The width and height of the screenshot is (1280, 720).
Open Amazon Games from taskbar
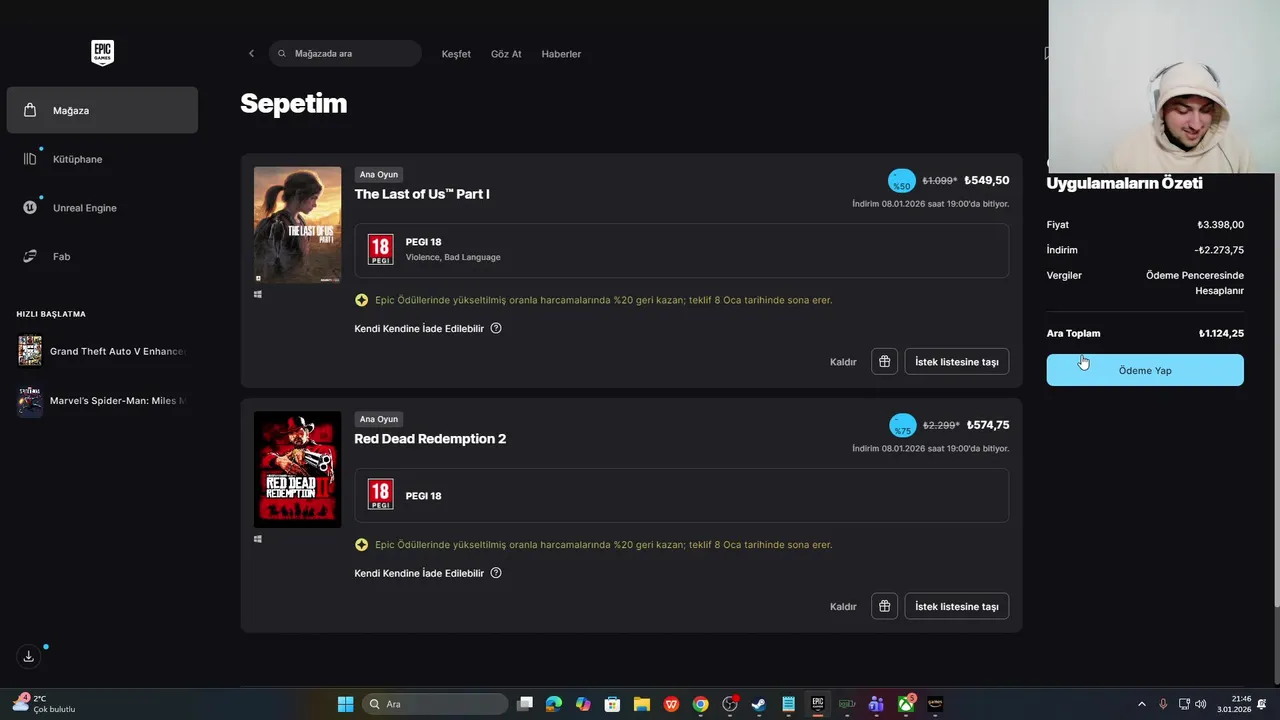[x=935, y=704]
